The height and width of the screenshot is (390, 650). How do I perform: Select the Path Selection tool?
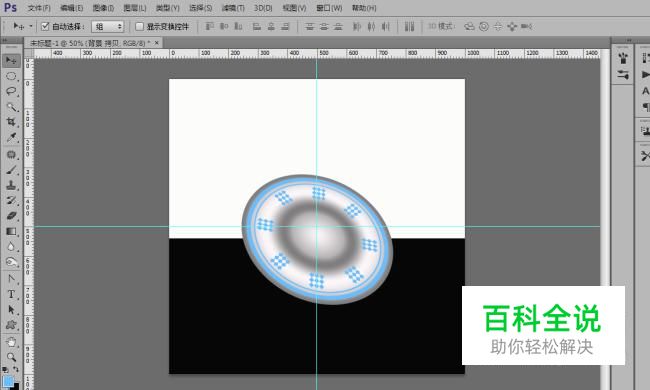point(11,310)
